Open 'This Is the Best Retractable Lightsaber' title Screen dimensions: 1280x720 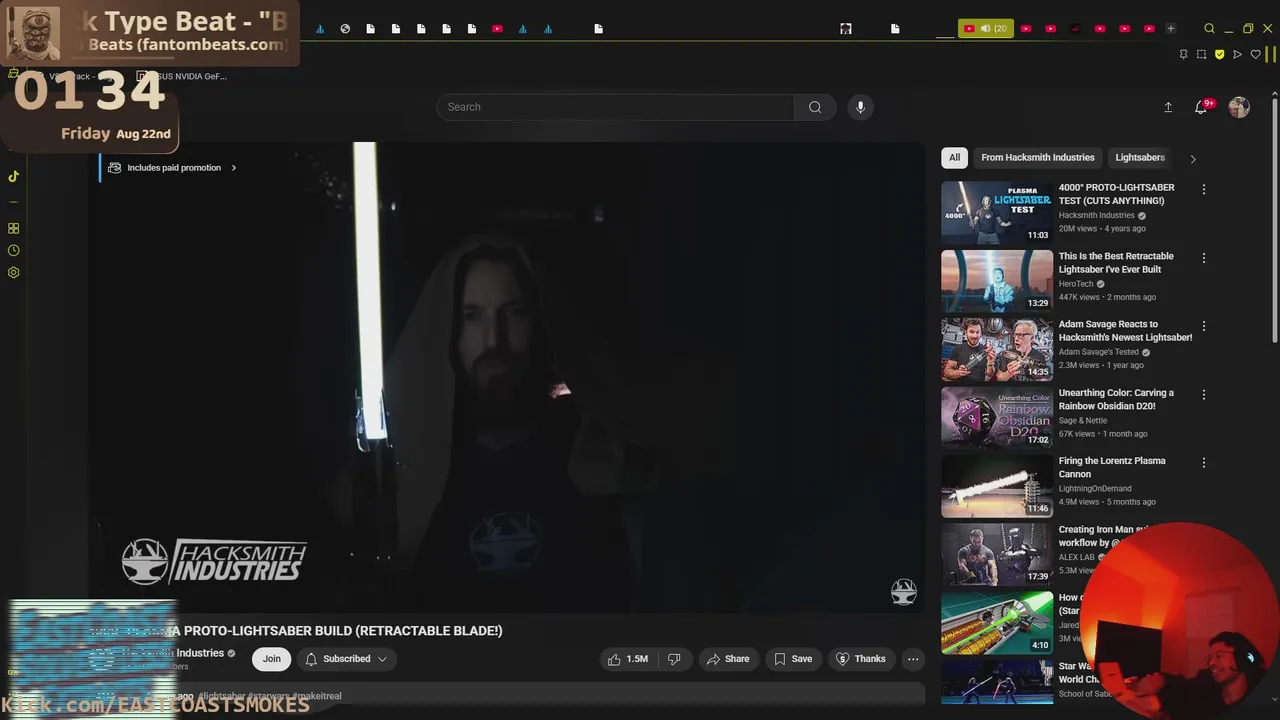pyautogui.click(x=1116, y=263)
